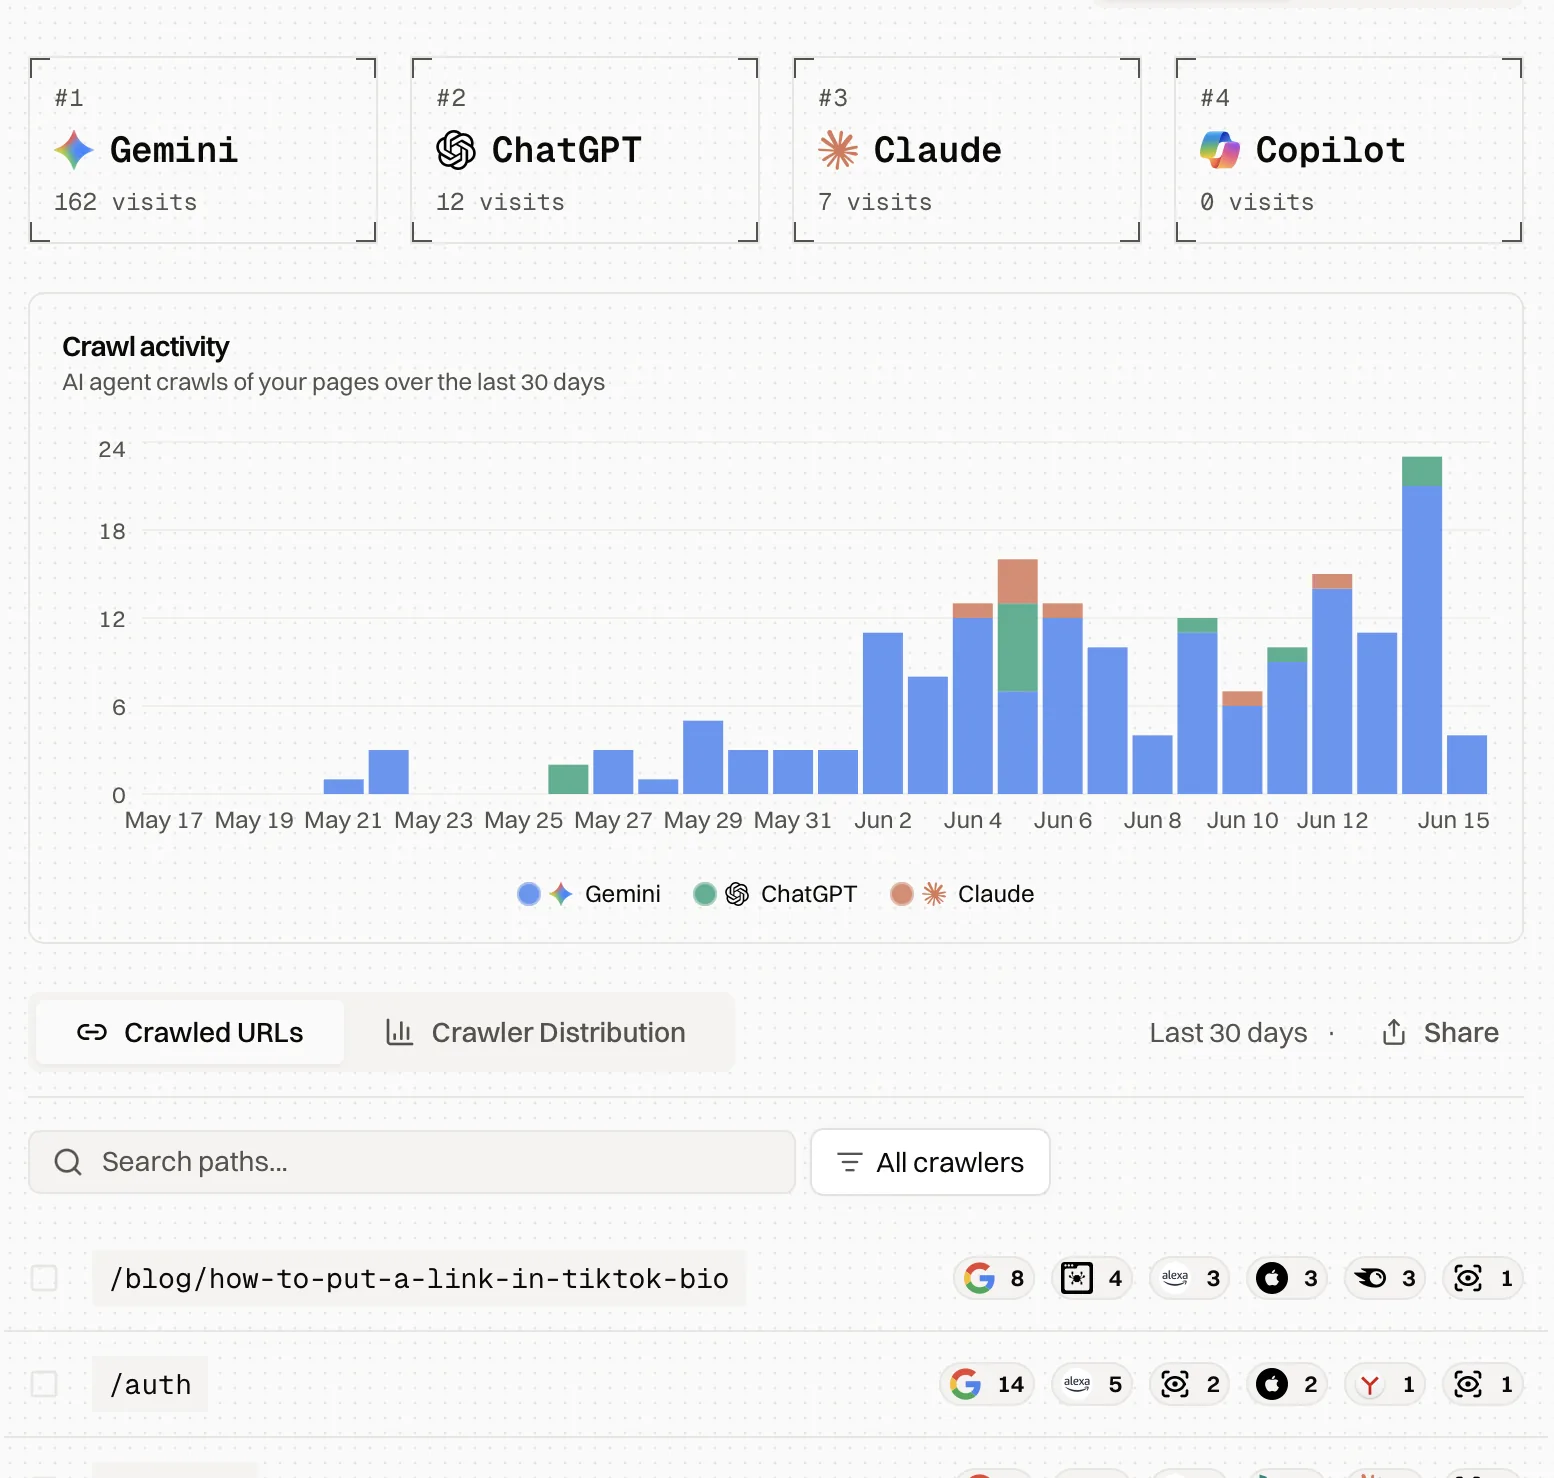Click the "Crawl activity" heading
Image resolution: width=1554 pixels, height=1478 pixels.
[146, 346]
